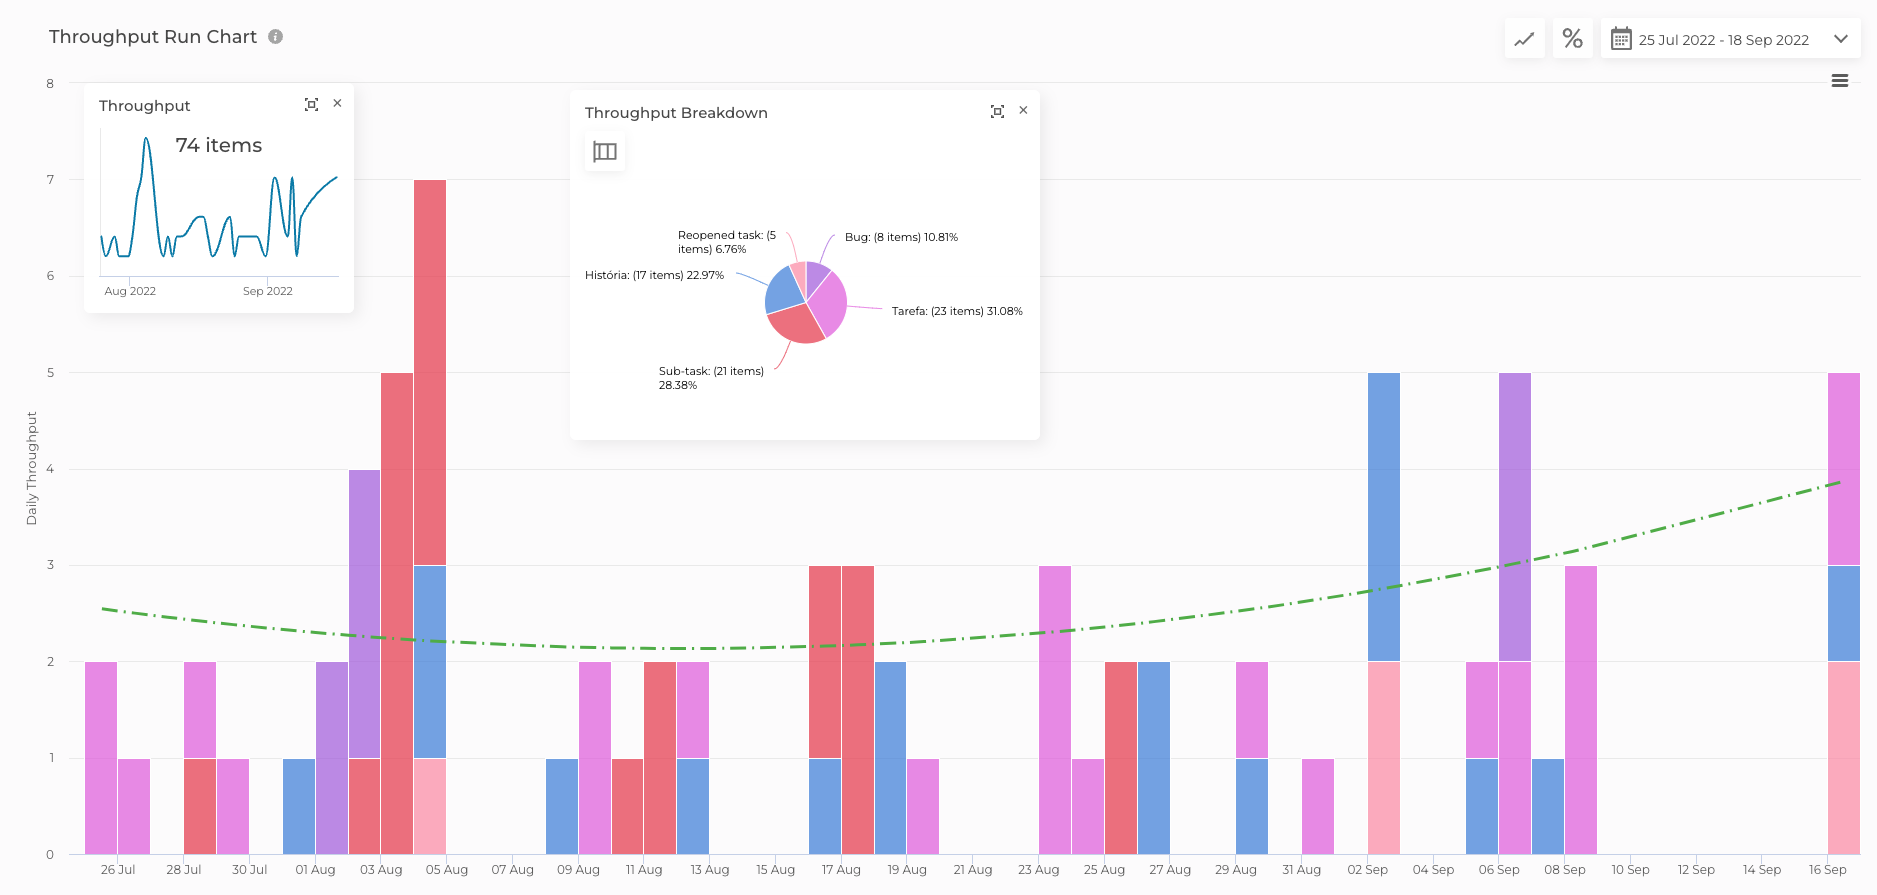The image size is (1877, 895).
Task: Close the Throughput widget
Action: point(338,104)
